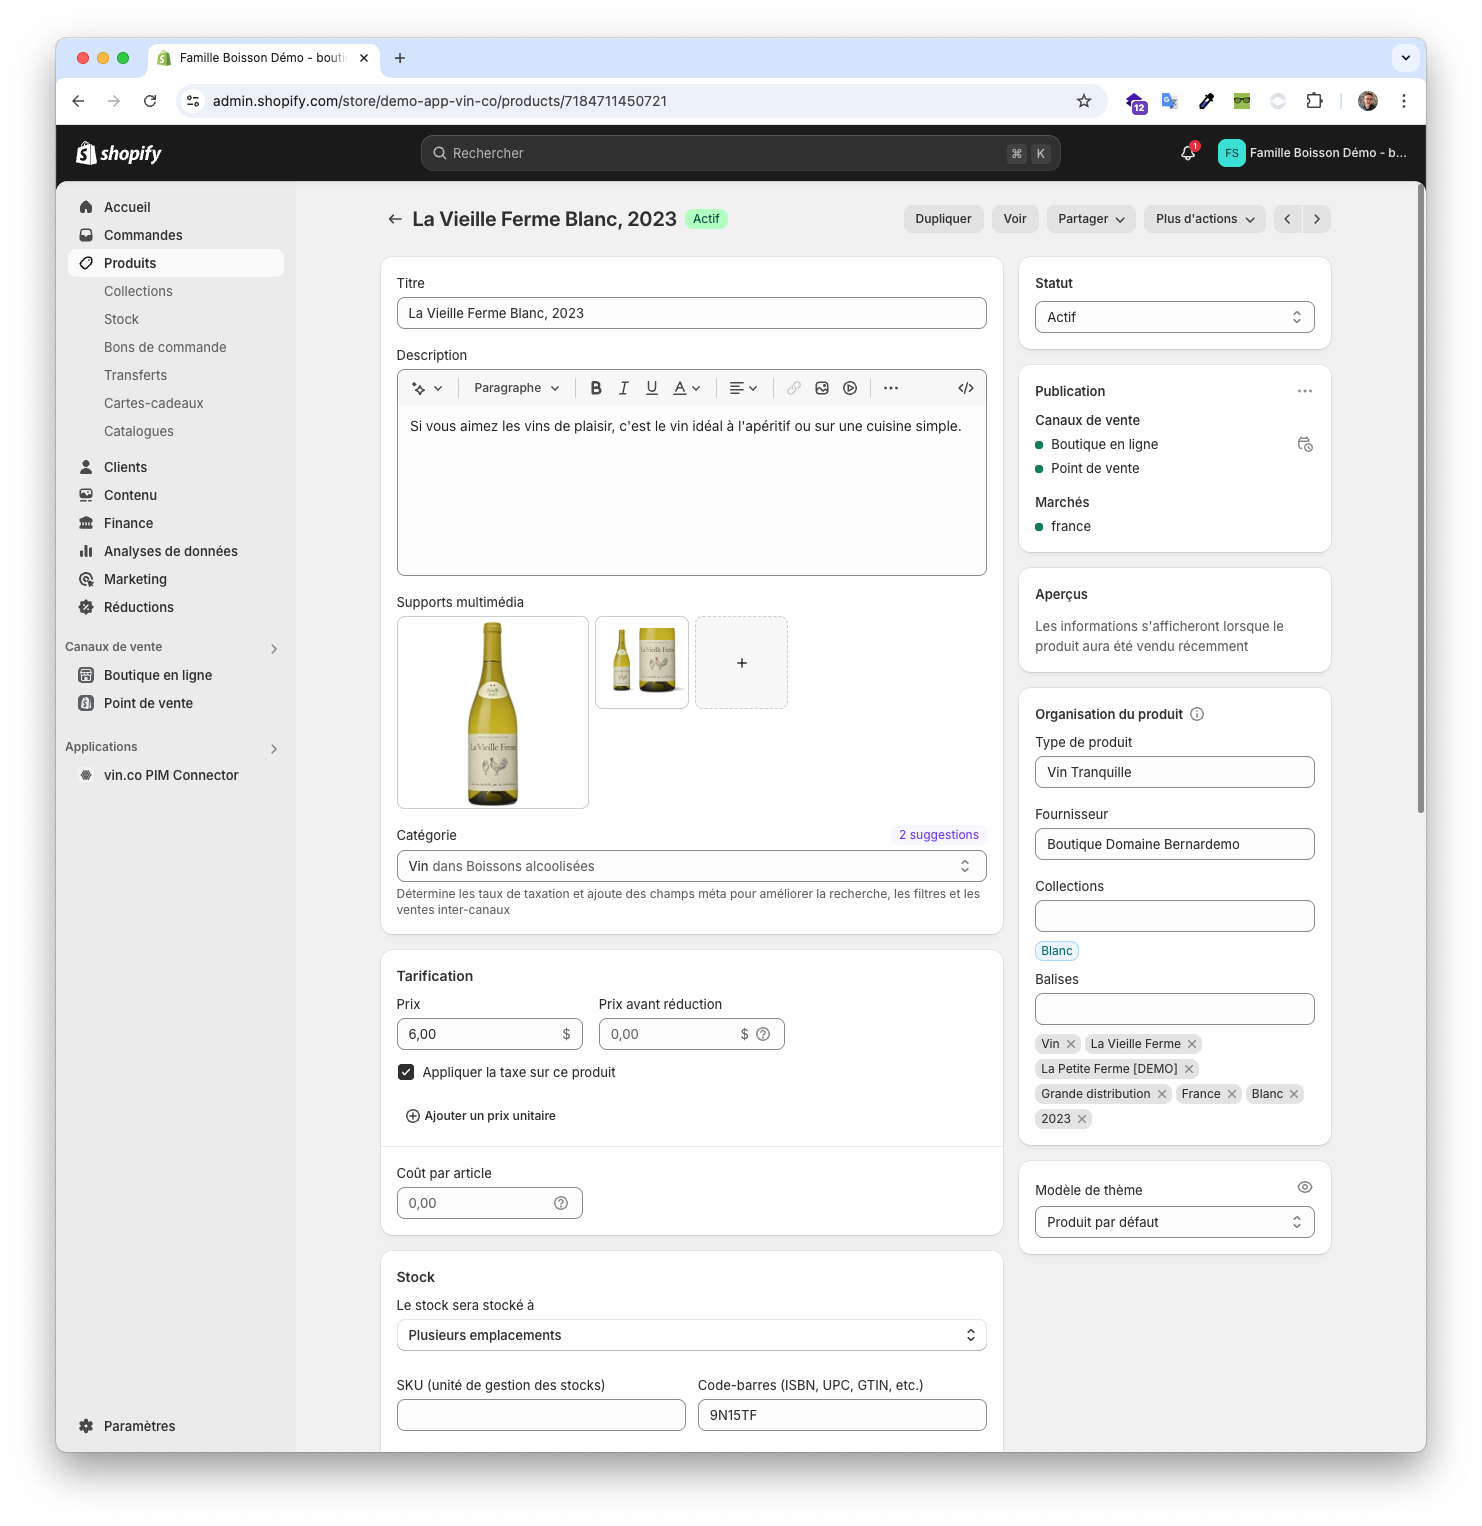This screenshot has width=1482, height=1526.
Task: Click Ajouter un prix unitaire
Action: point(480,1116)
